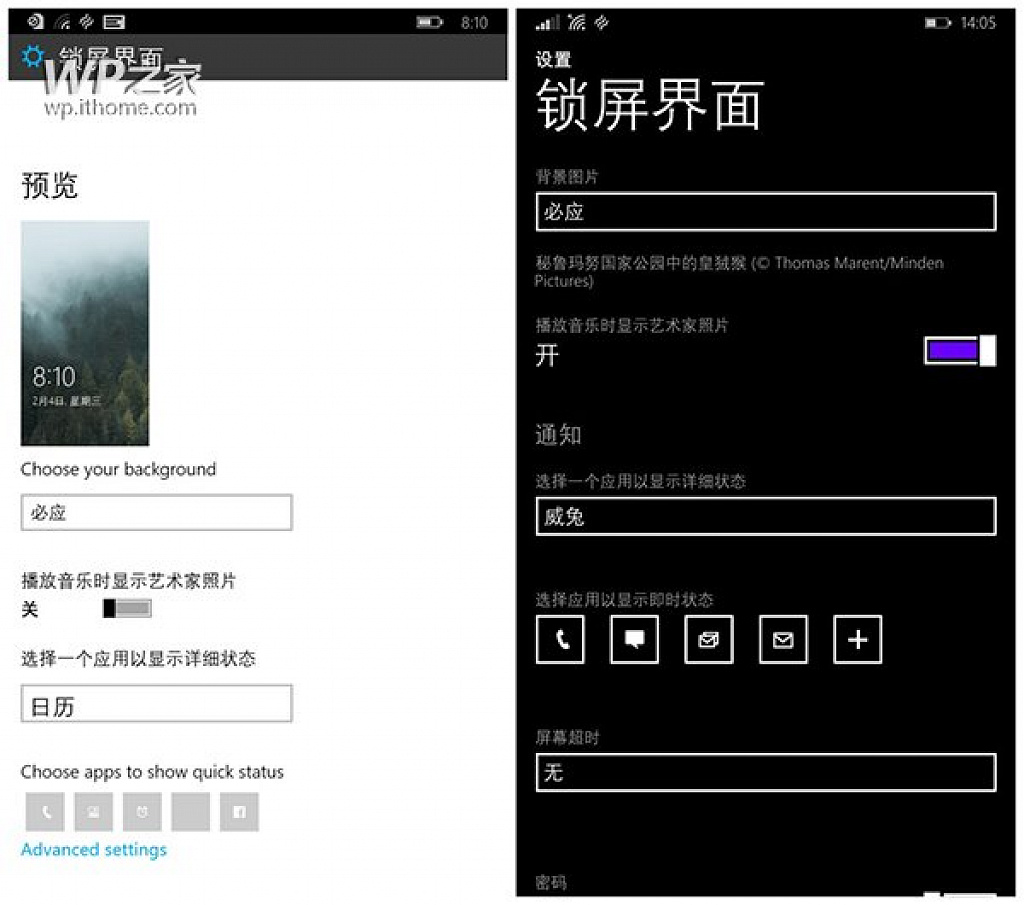This screenshot has height=905, width=1024.
Task: Open the 威兔 detailed status app dropdown
Action: click(766, 516)
